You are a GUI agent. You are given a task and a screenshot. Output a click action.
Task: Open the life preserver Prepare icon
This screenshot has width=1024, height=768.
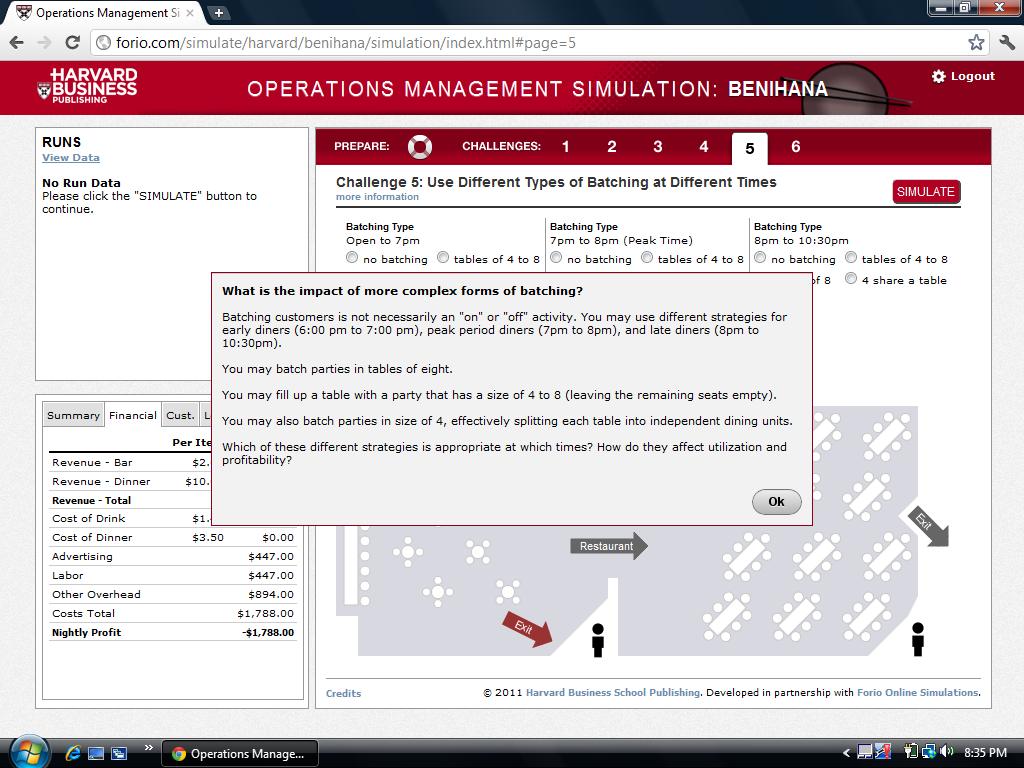point(420,146)
